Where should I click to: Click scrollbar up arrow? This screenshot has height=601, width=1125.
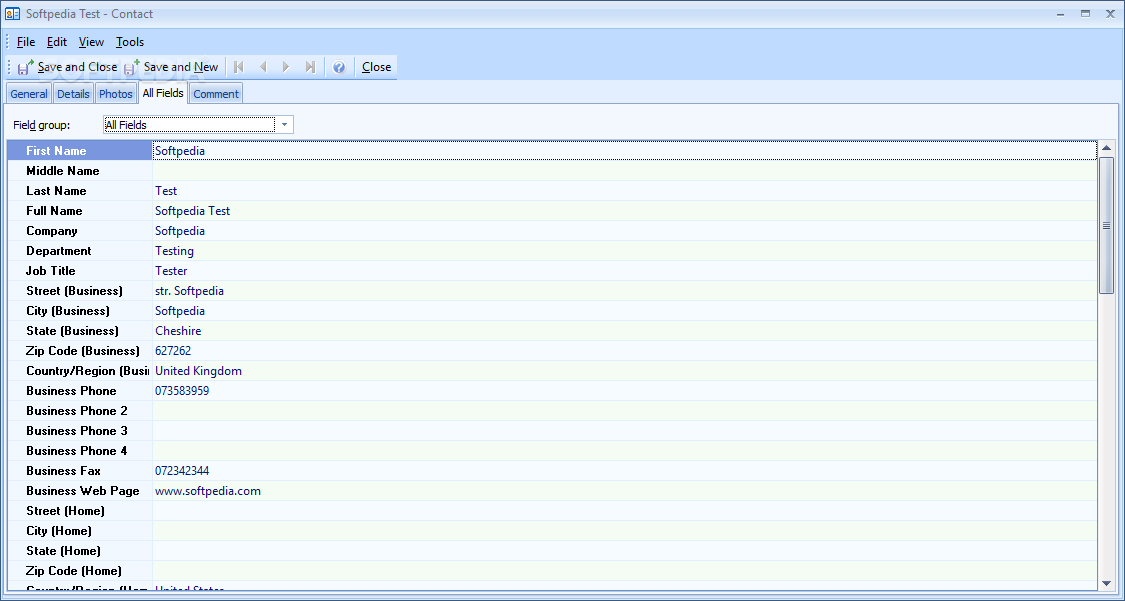(x=1106, y=148)
